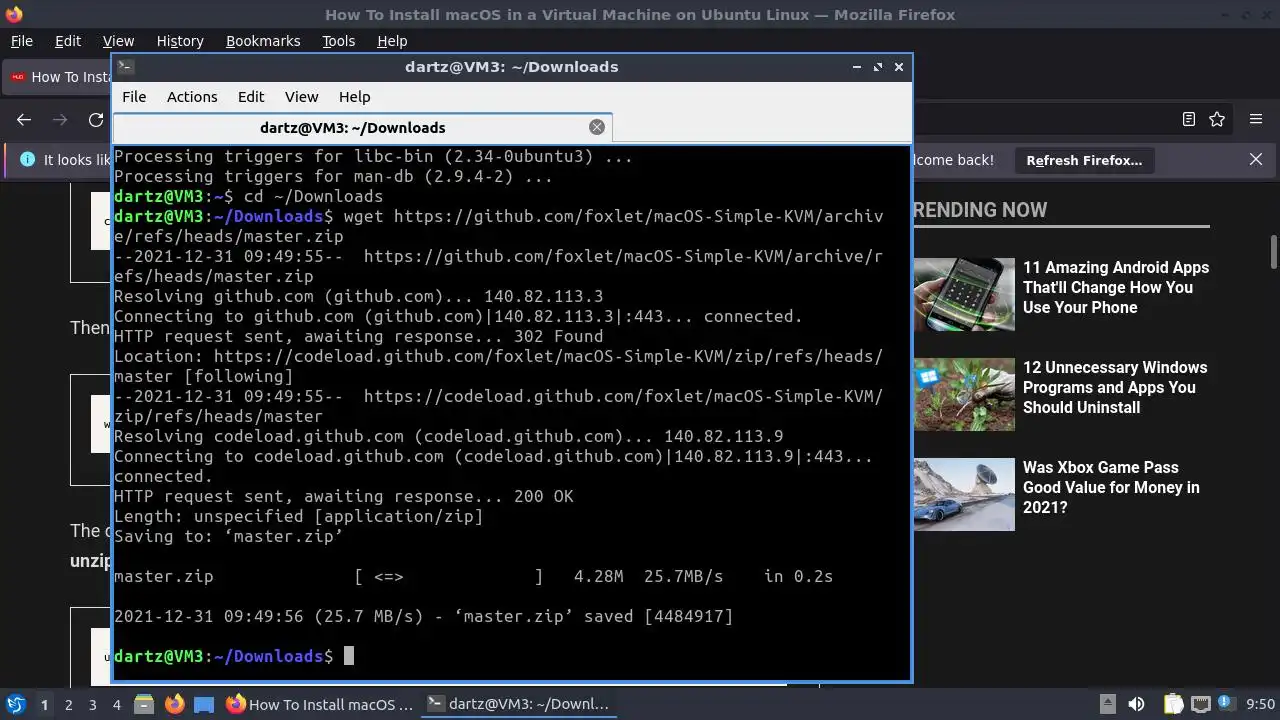1280x720 pixels.
Task: Open the Was Xbox Game Pass article link
Action: click(1111, 487)
